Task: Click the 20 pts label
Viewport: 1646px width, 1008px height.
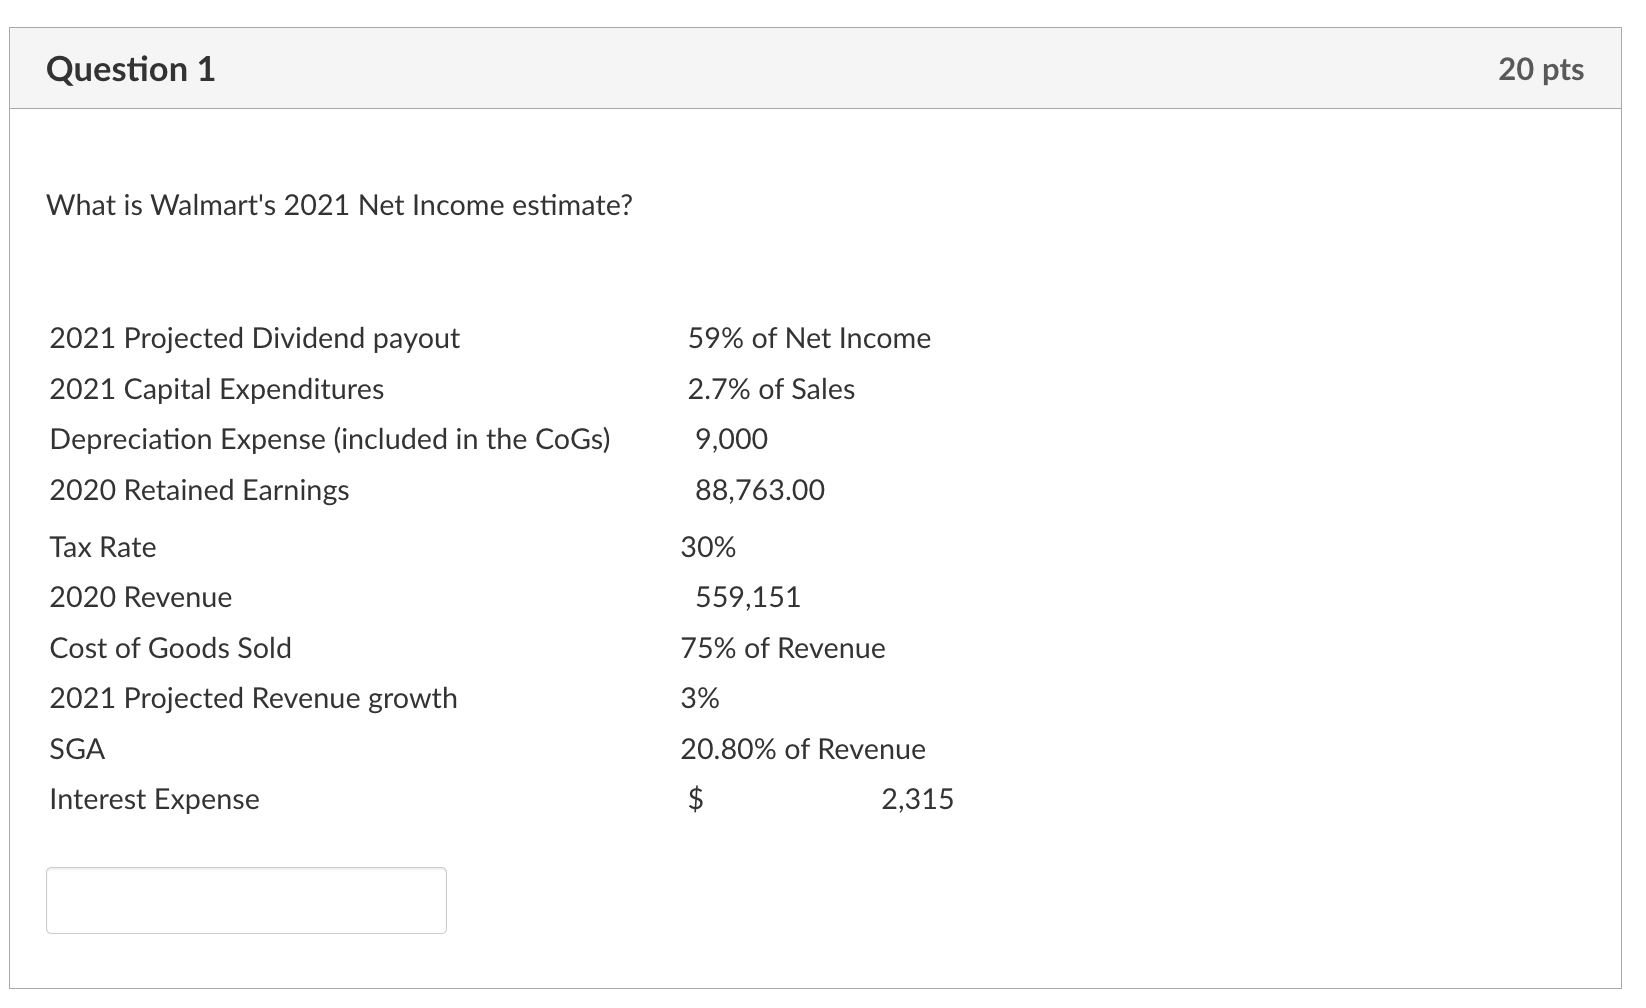Action: (x=1540, y=68)
